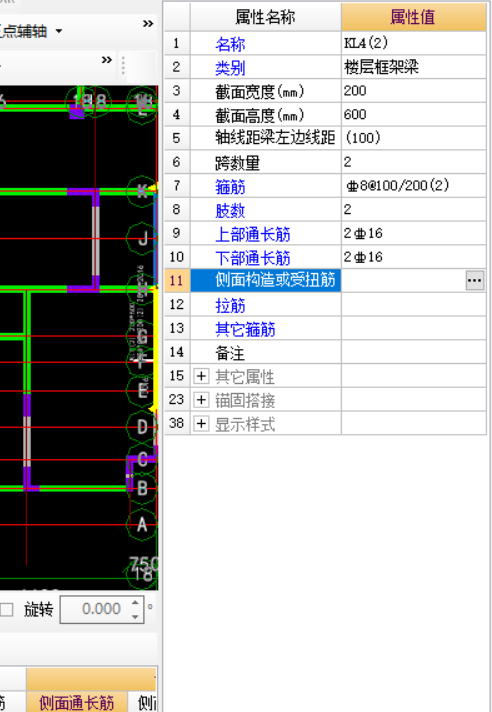Show more tools via top toolbar chevron

(x=148, y=24)
